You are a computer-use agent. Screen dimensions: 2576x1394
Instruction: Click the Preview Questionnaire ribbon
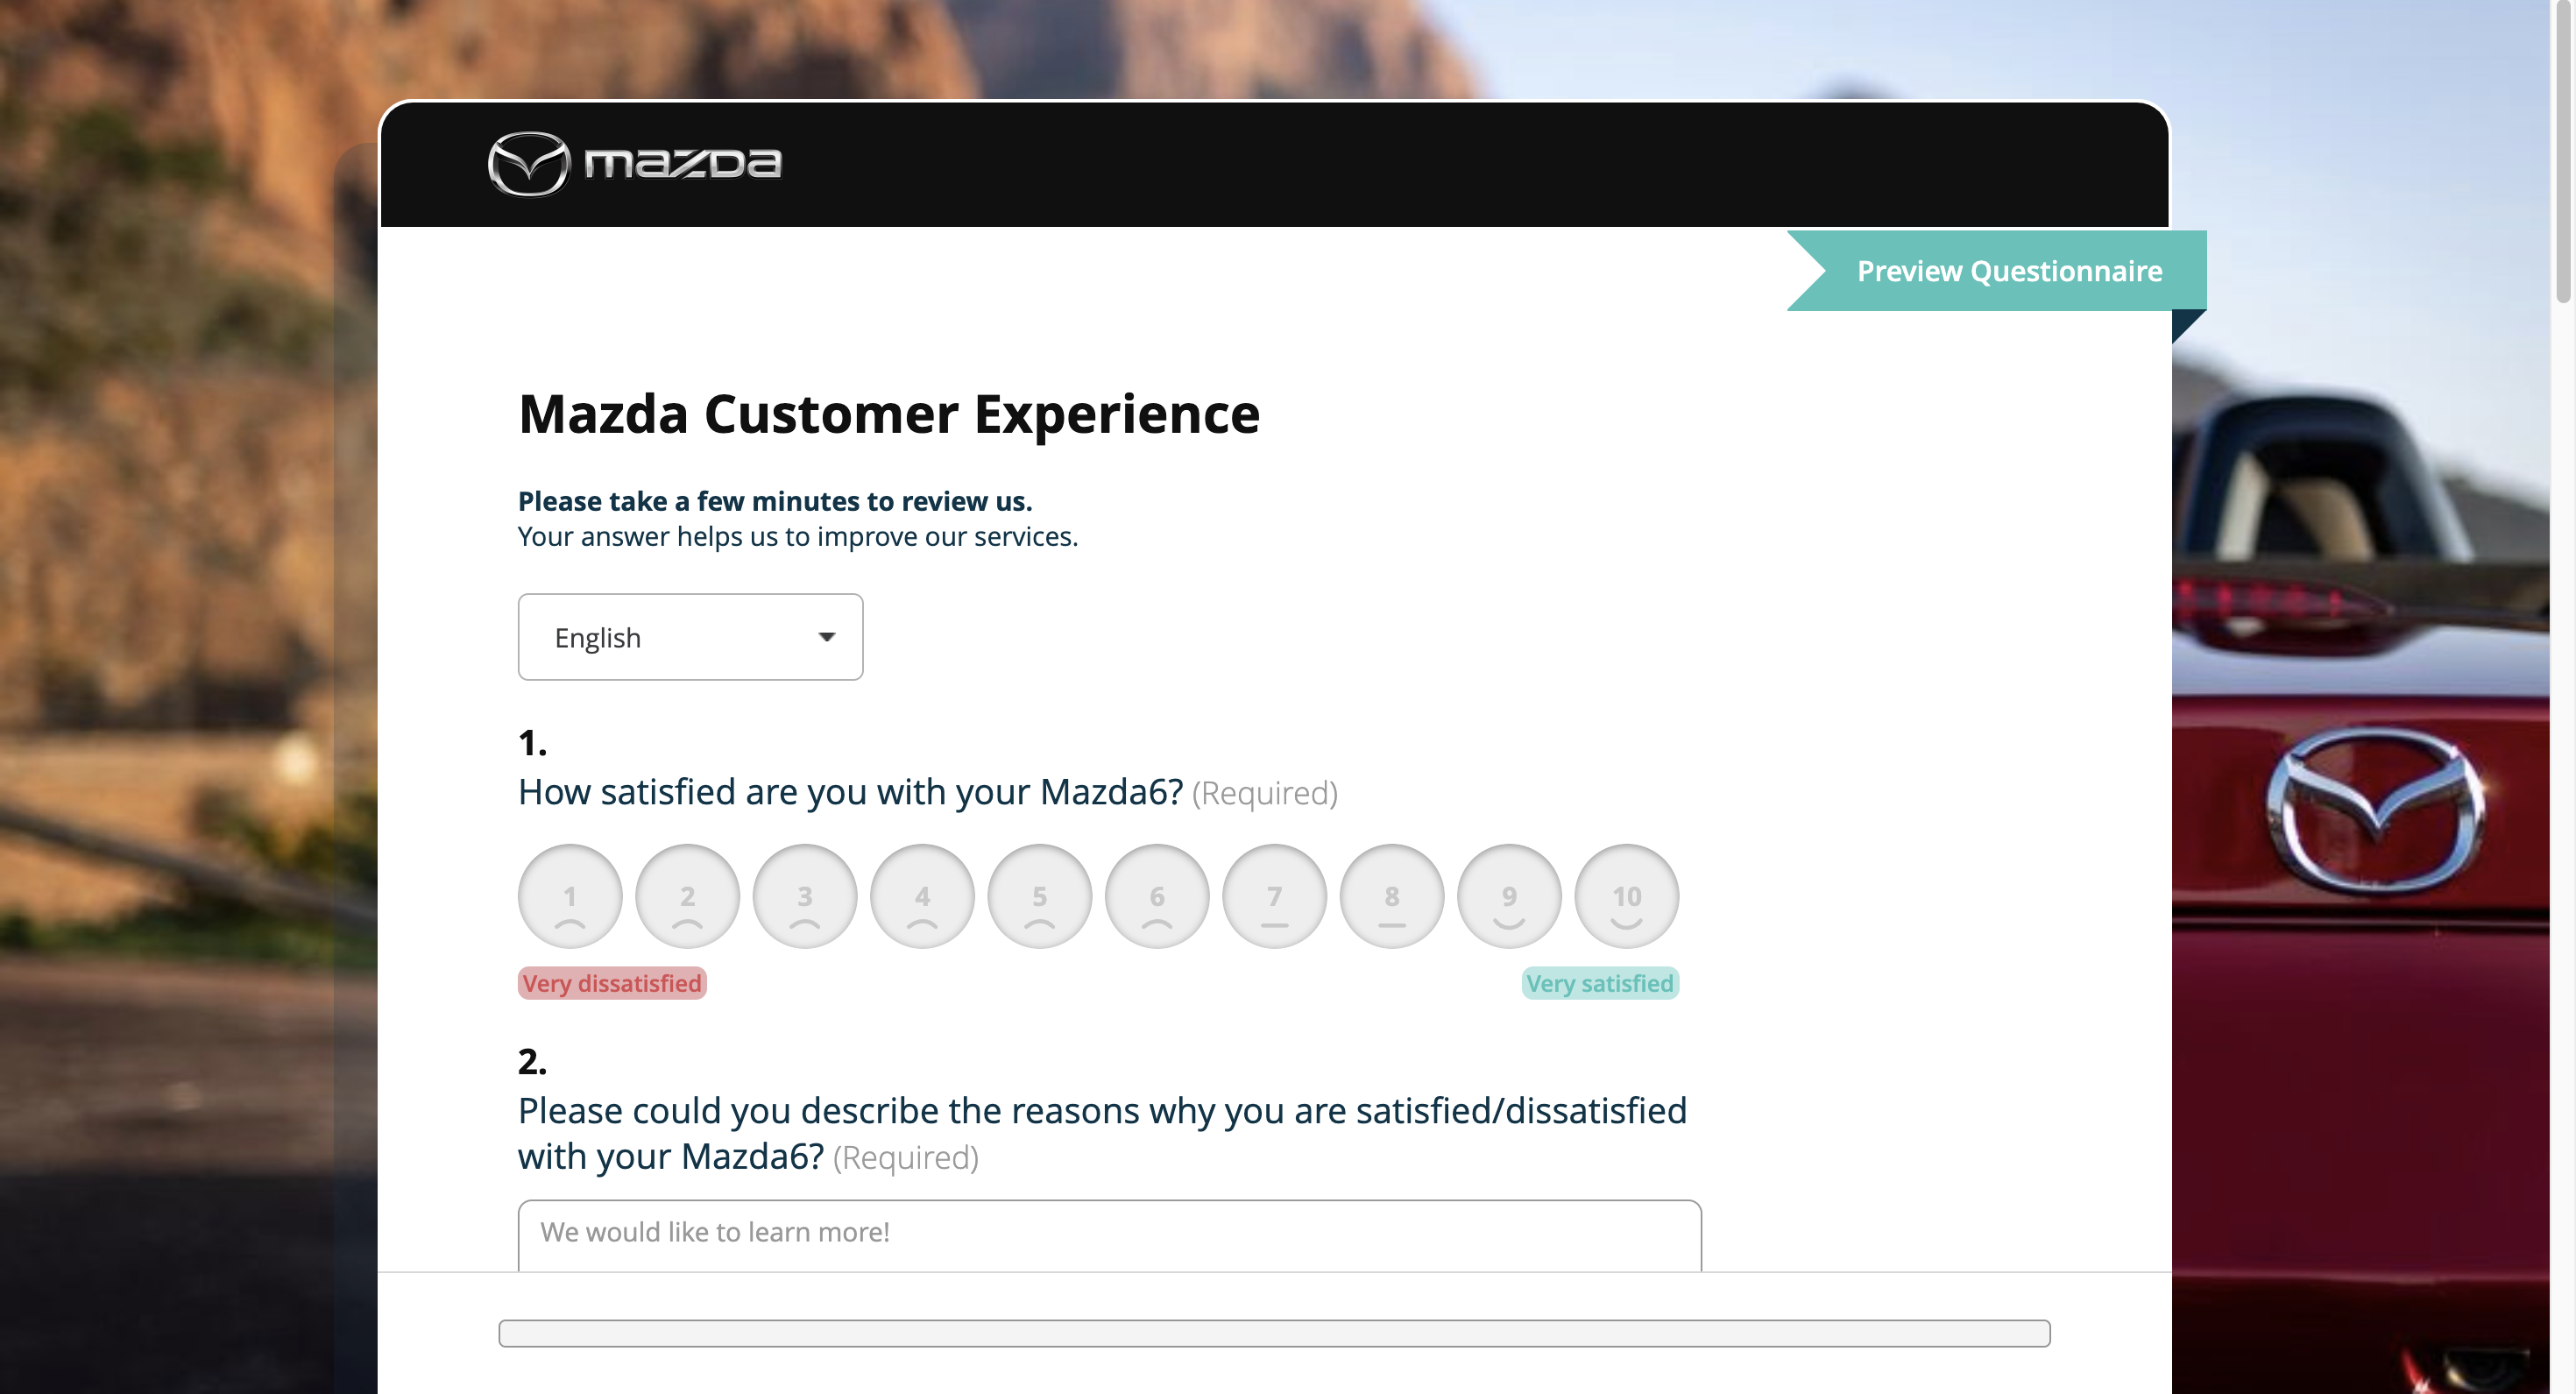pyautogui.click(x=2008, y=271)
